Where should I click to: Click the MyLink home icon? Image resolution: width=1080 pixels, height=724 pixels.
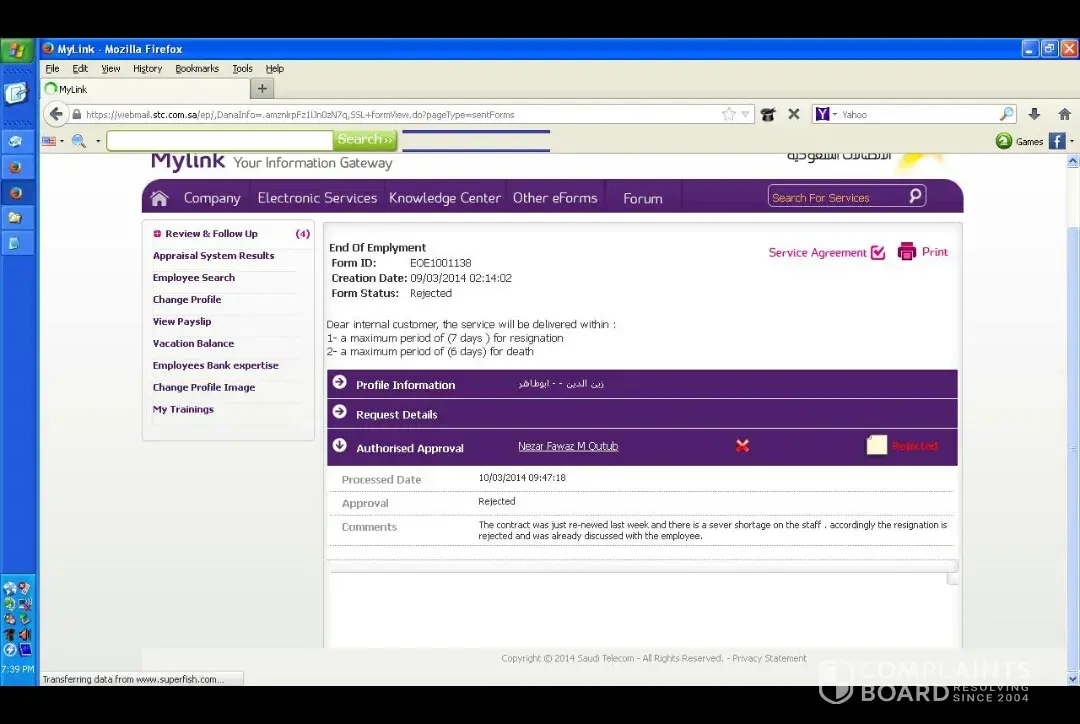(159, 198)
